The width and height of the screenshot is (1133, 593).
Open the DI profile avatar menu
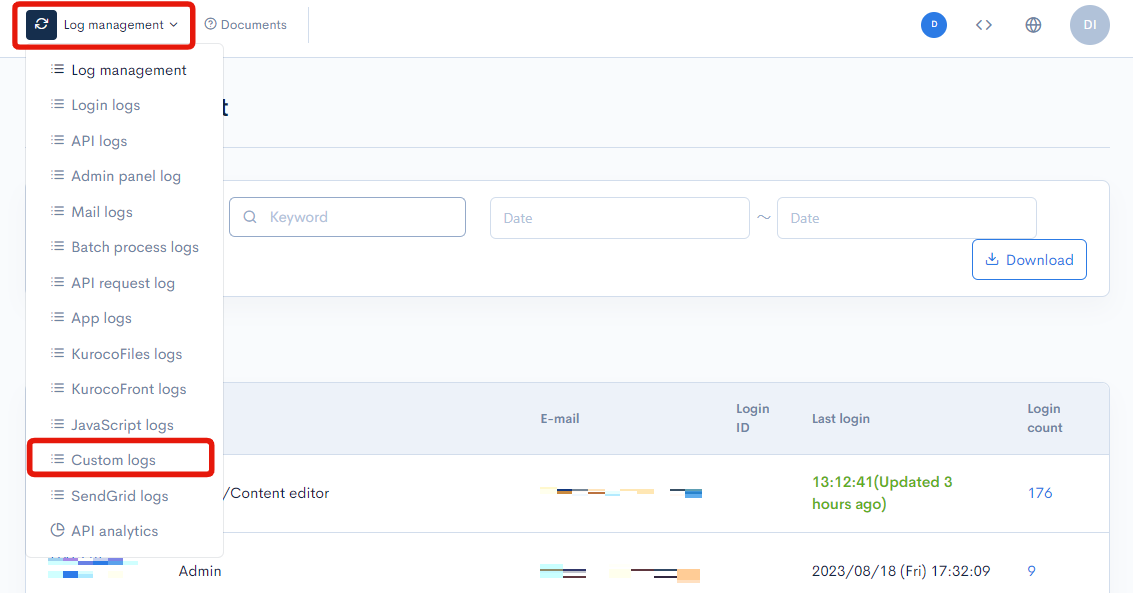click(1090, 24)
